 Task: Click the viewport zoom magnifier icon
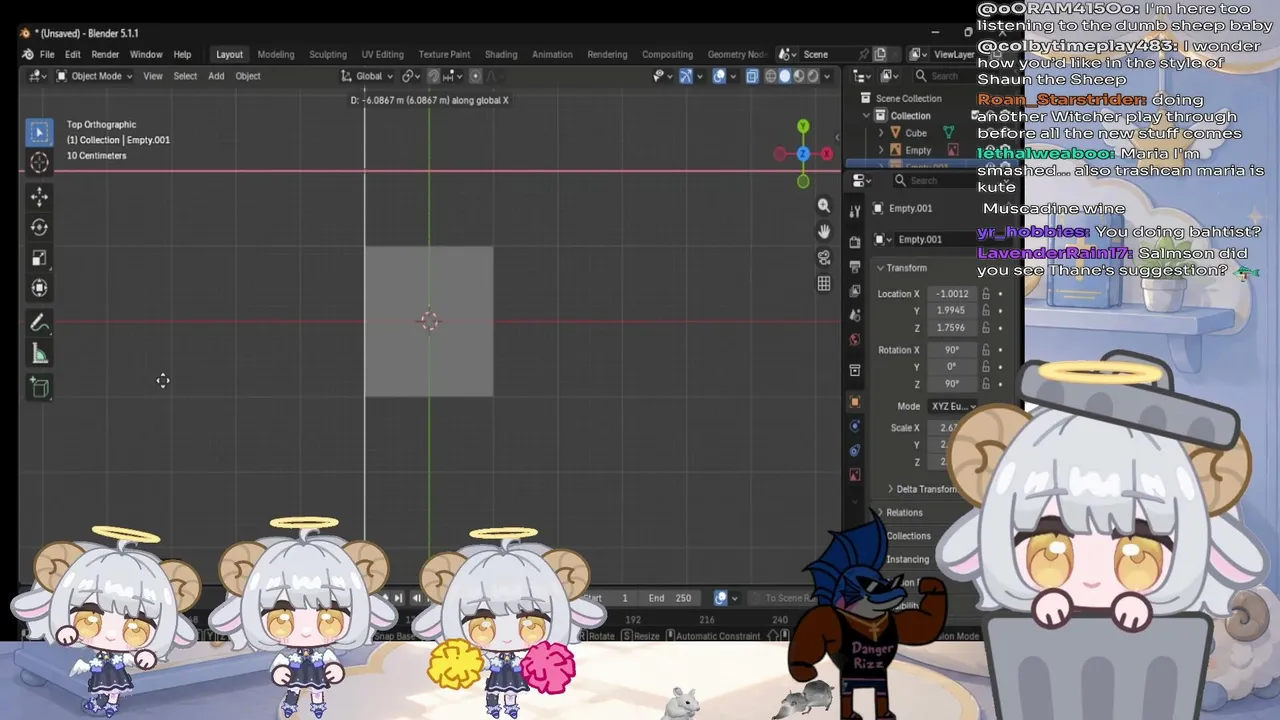tap(824, 205)
